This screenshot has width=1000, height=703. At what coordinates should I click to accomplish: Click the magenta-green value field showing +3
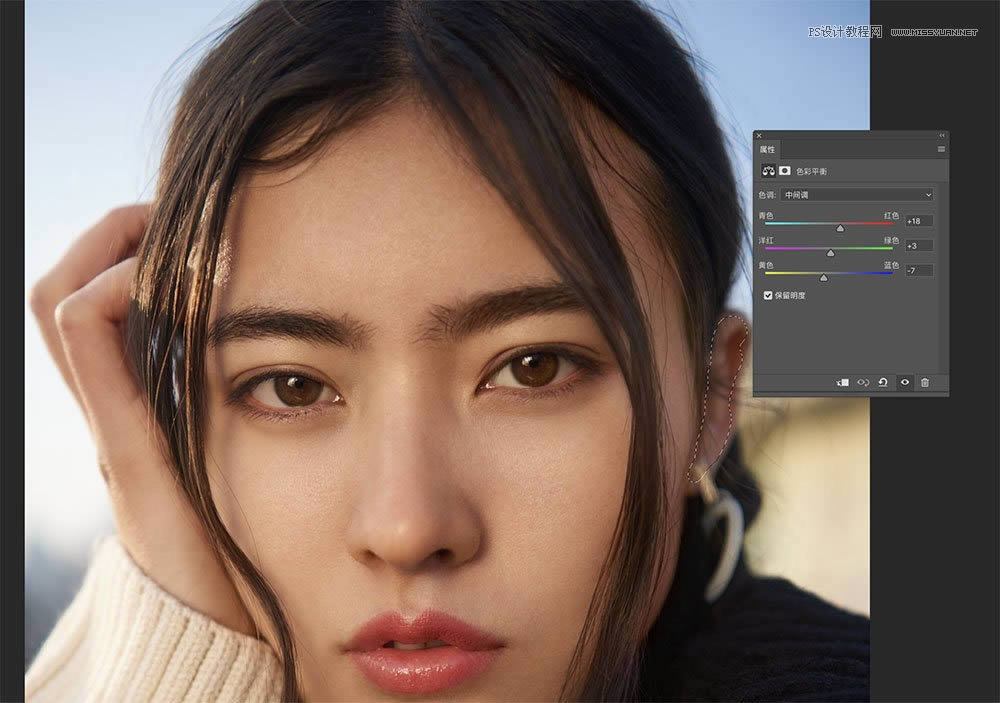[x=919, y=246]
